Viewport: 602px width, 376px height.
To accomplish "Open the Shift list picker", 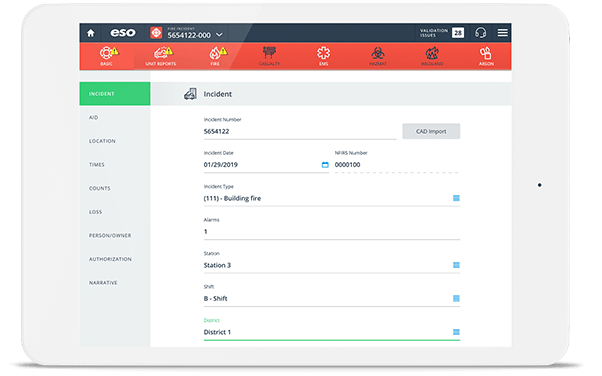I will coord(456,298).
